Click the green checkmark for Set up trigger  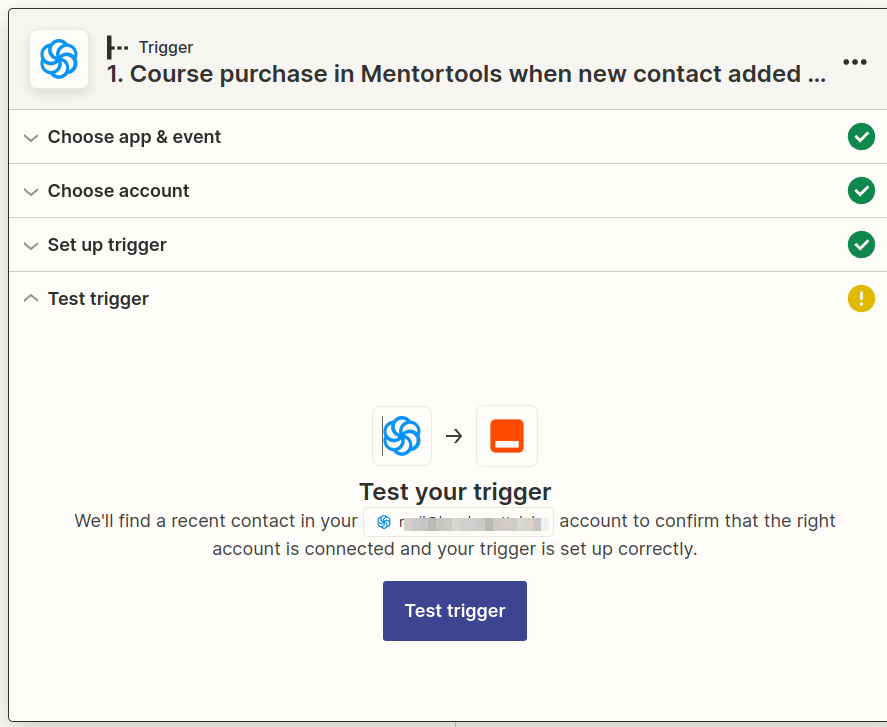pyautogui.click(x=861, y=244)
